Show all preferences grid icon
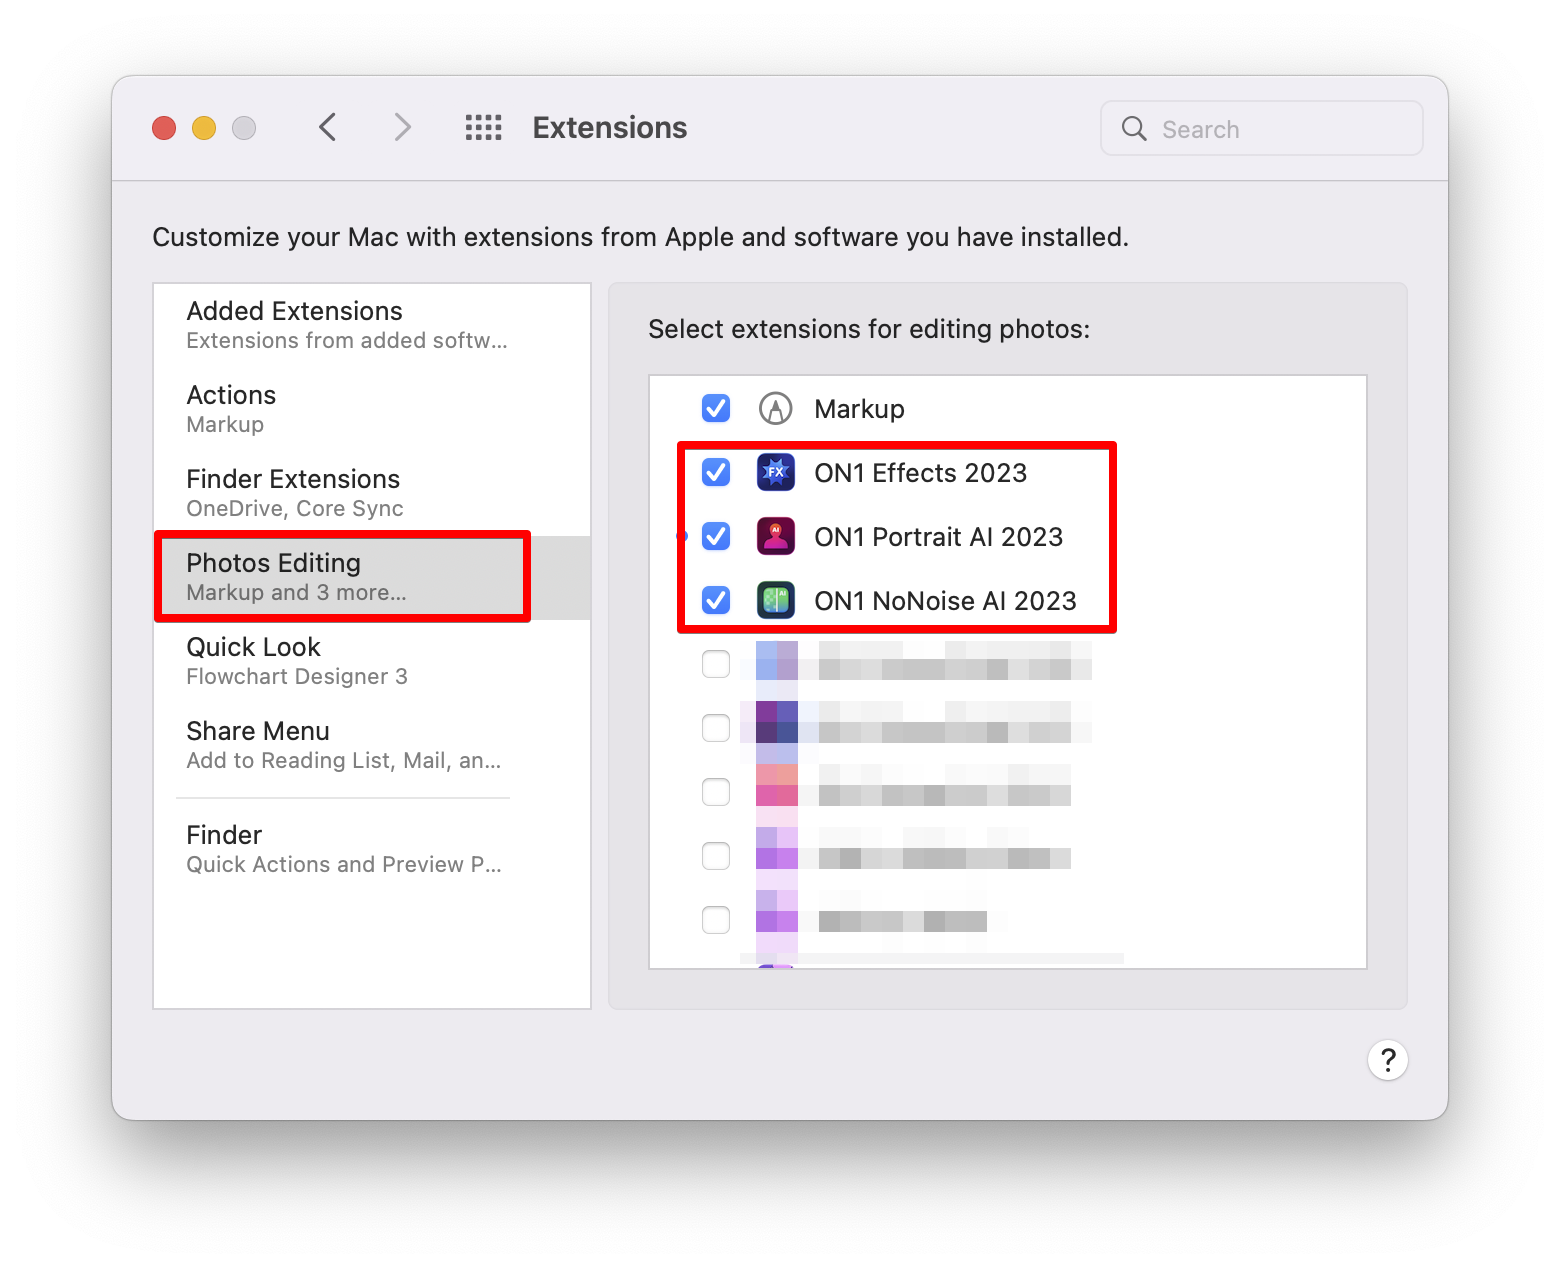Screen dimensions: 1560x1268 (x=484, y=128)
